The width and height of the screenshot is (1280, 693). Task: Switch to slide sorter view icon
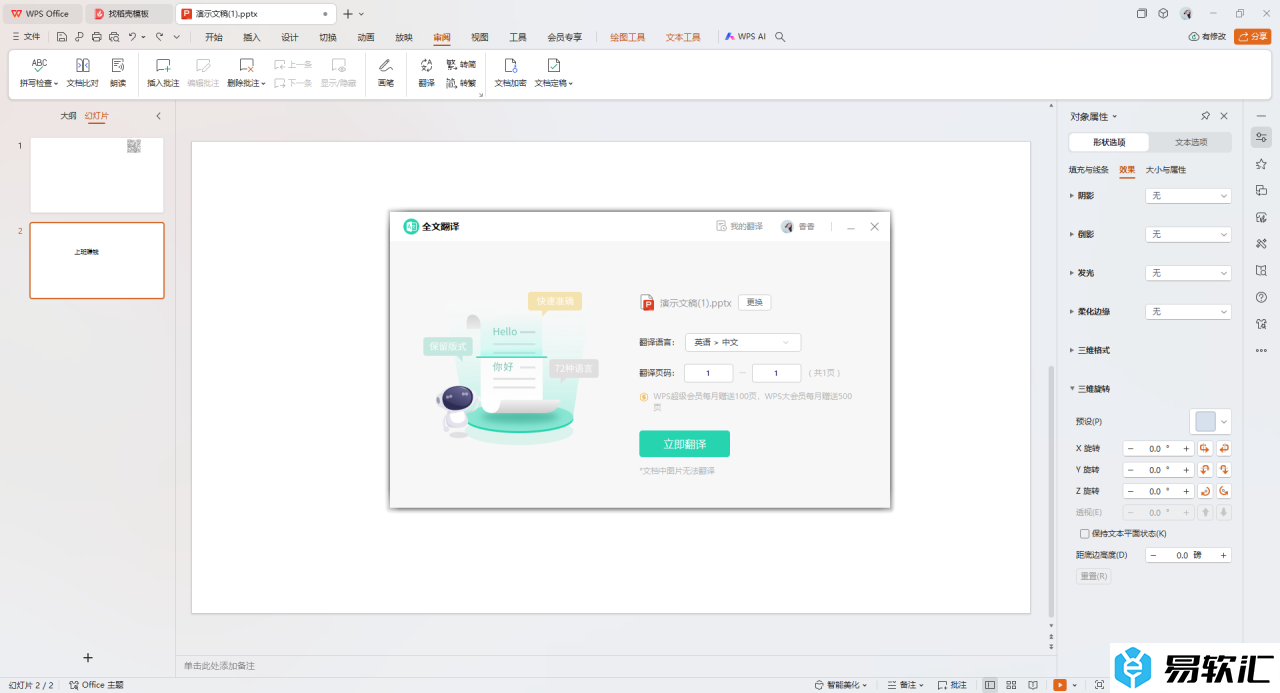[x=1011, y=685]
